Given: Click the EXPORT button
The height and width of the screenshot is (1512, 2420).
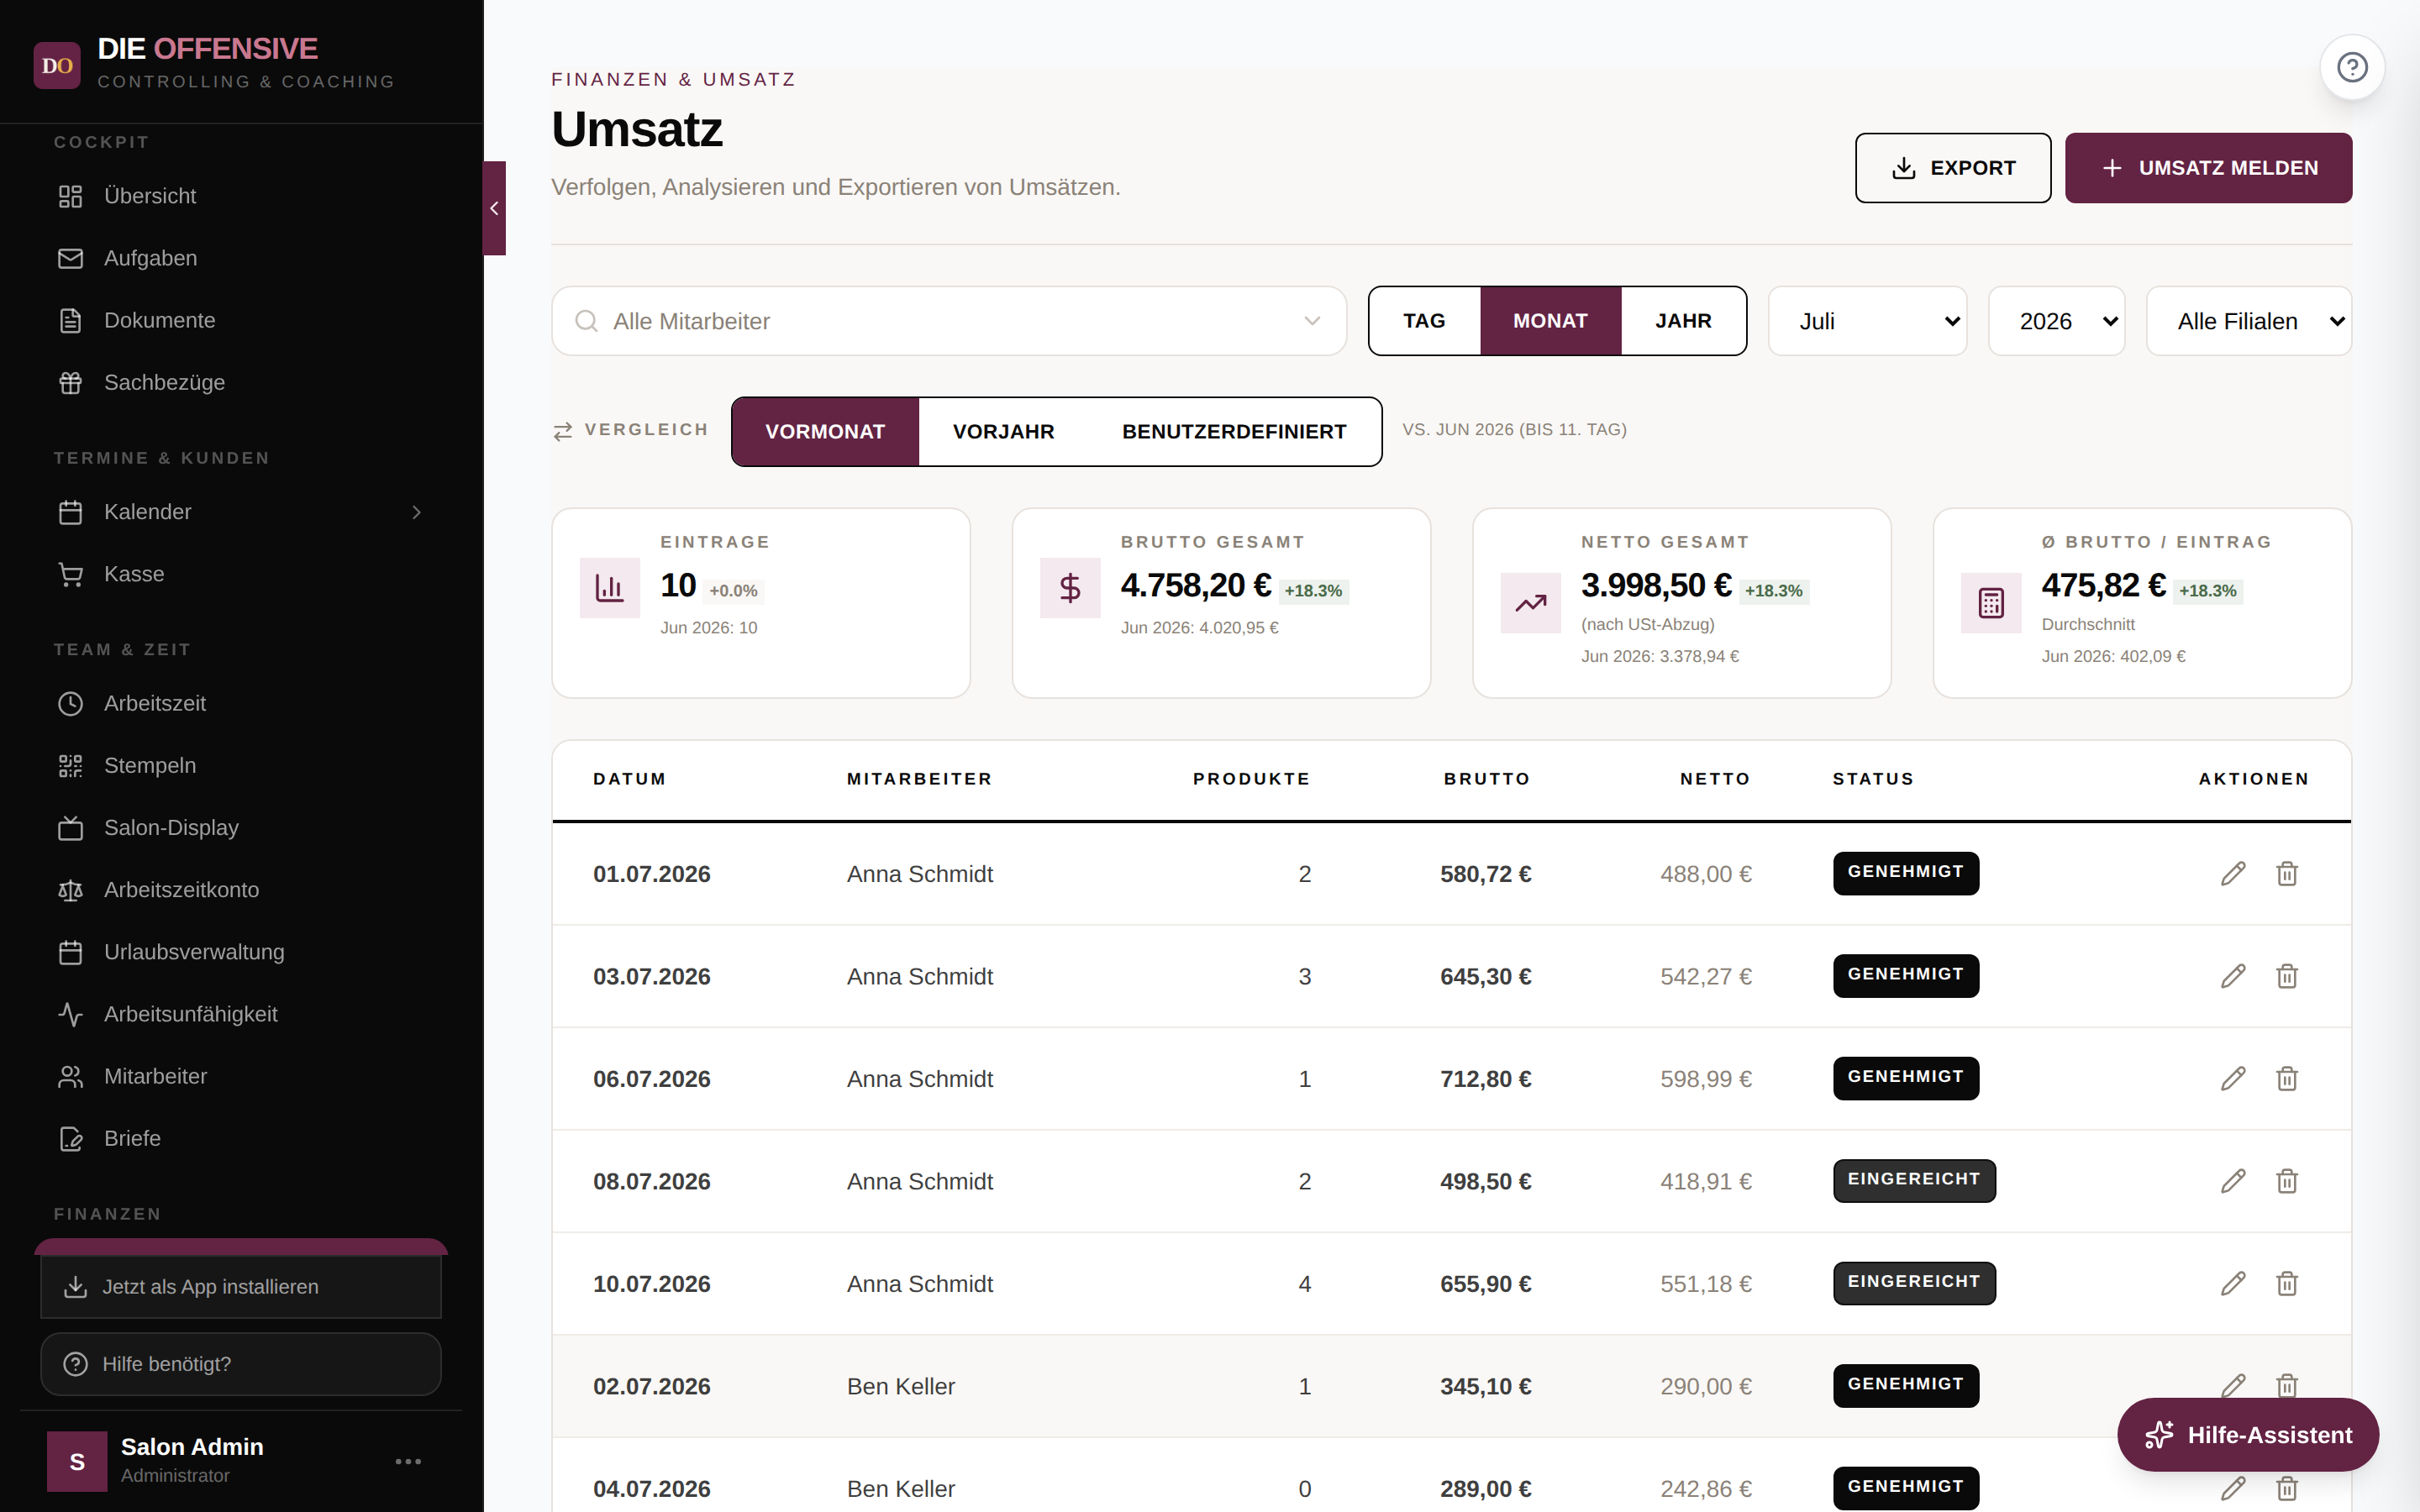Looking at the screenshot, I should (1953, 168).
